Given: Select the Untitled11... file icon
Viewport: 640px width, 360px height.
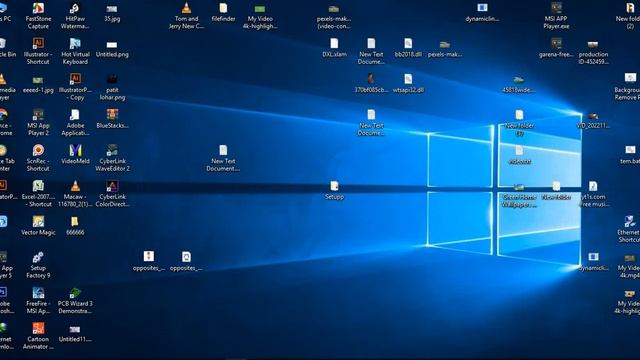Looking at the screenshot, I should pyautogui.click(x=75, y=333).
